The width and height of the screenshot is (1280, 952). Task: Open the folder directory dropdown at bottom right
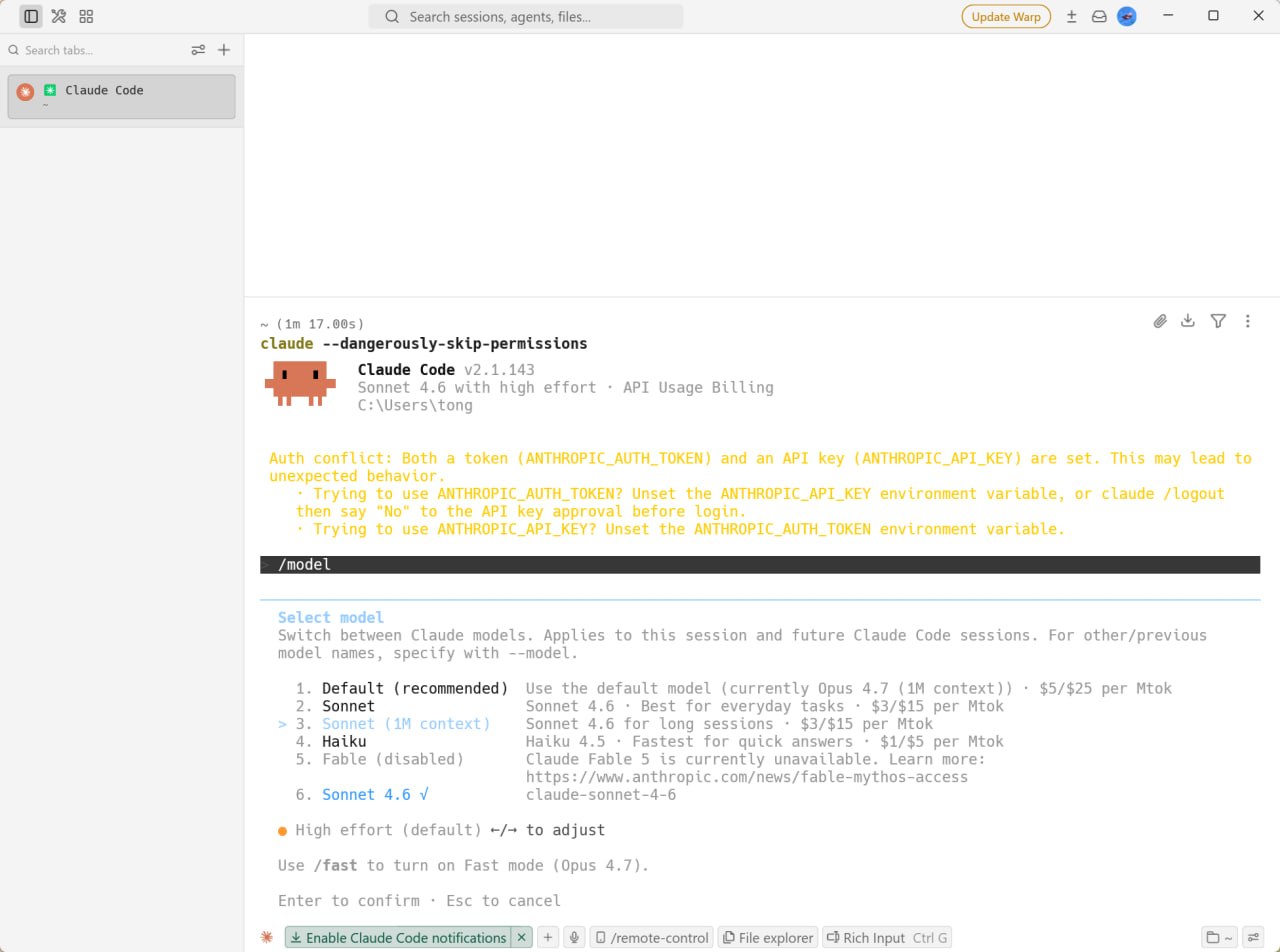1219,937
